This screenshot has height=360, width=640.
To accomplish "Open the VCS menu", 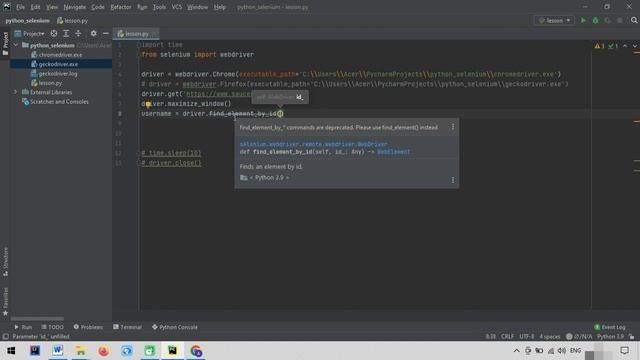I will (x=177, y=7).
